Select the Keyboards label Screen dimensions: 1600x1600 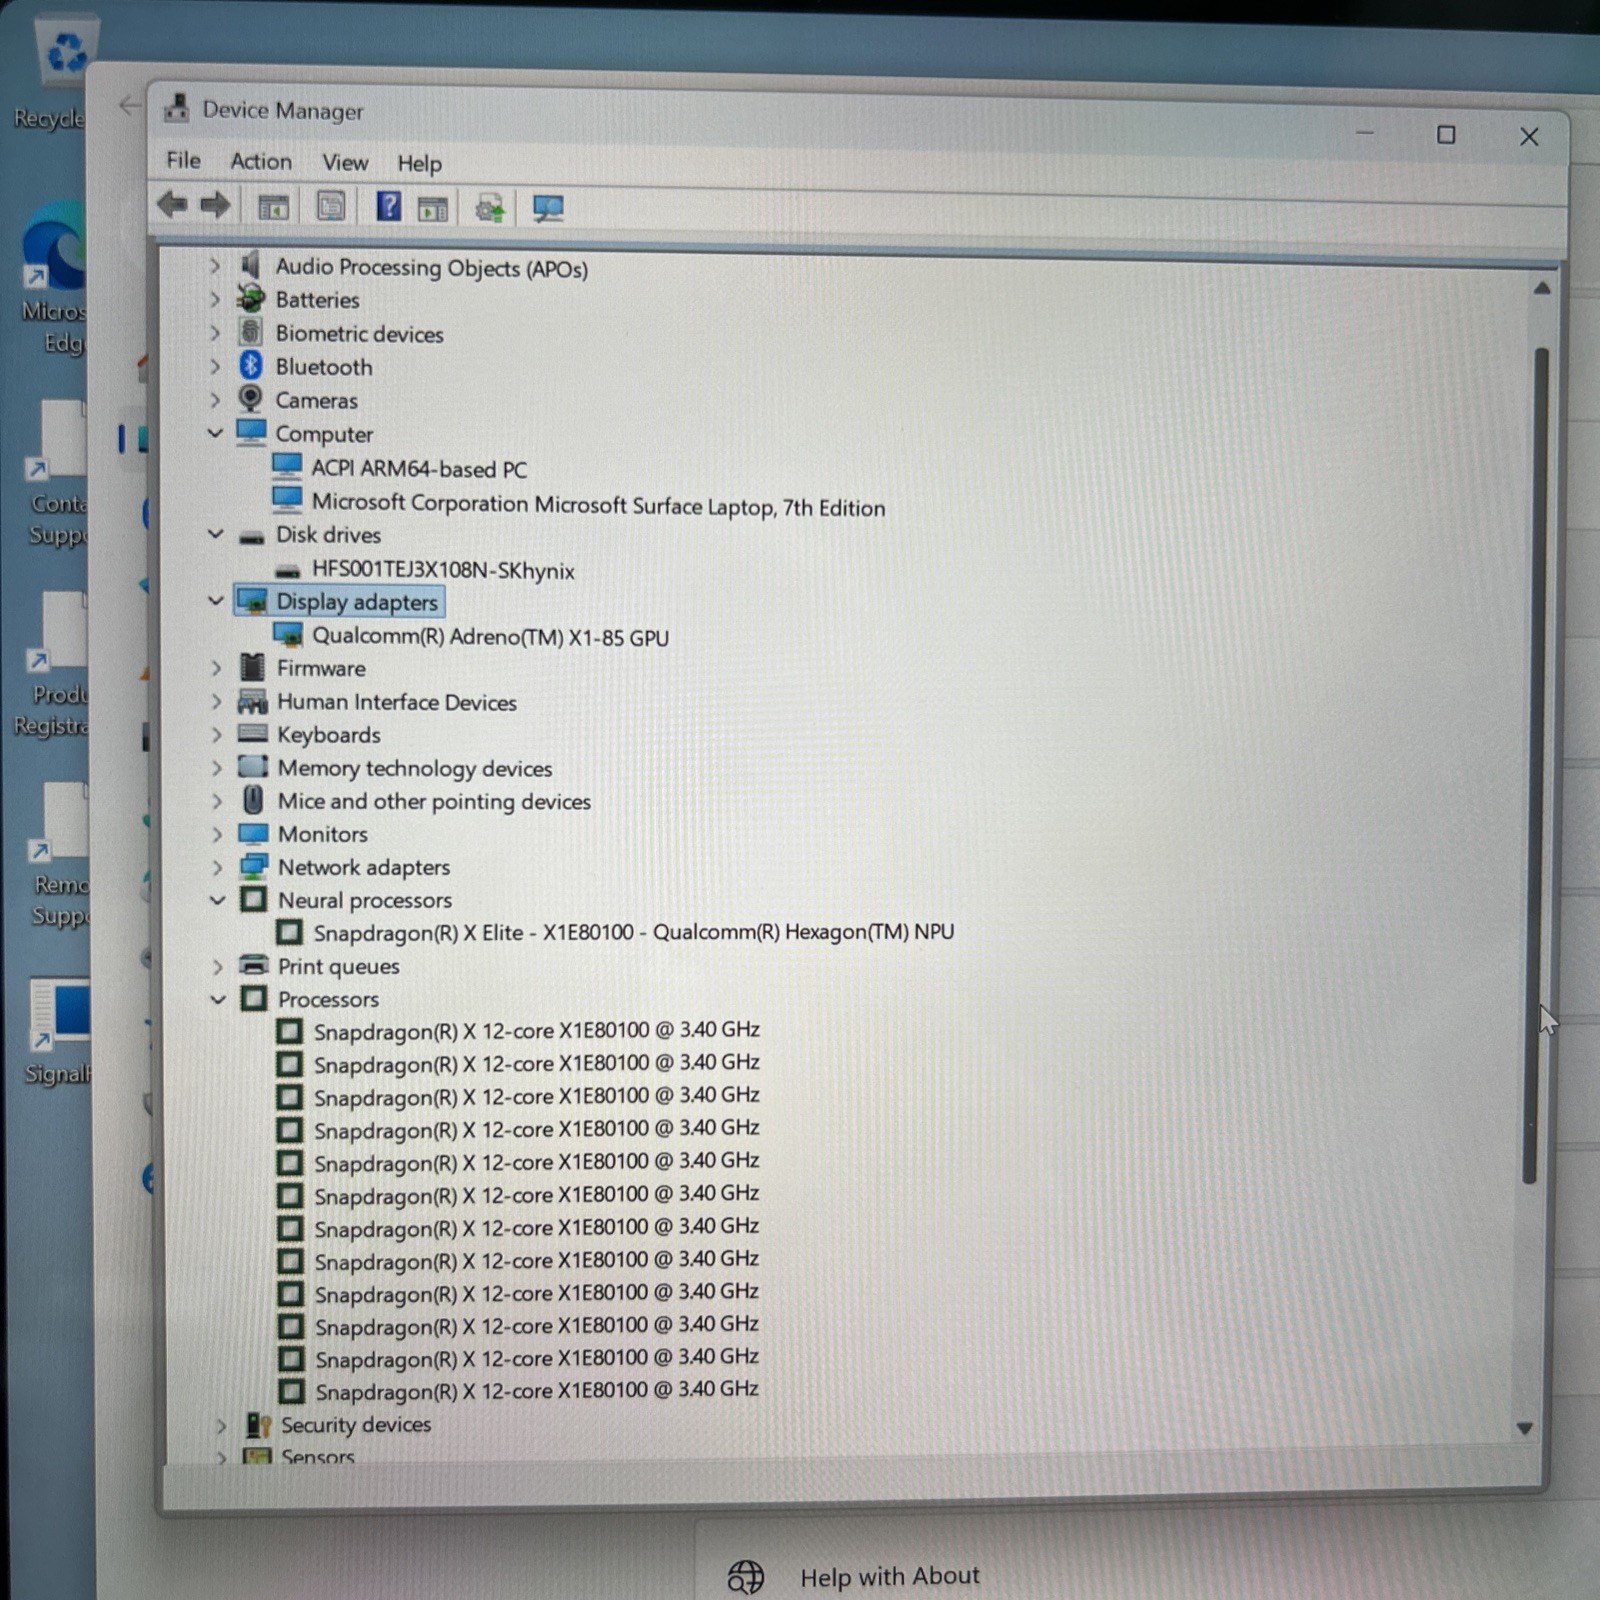click(329, 735)
